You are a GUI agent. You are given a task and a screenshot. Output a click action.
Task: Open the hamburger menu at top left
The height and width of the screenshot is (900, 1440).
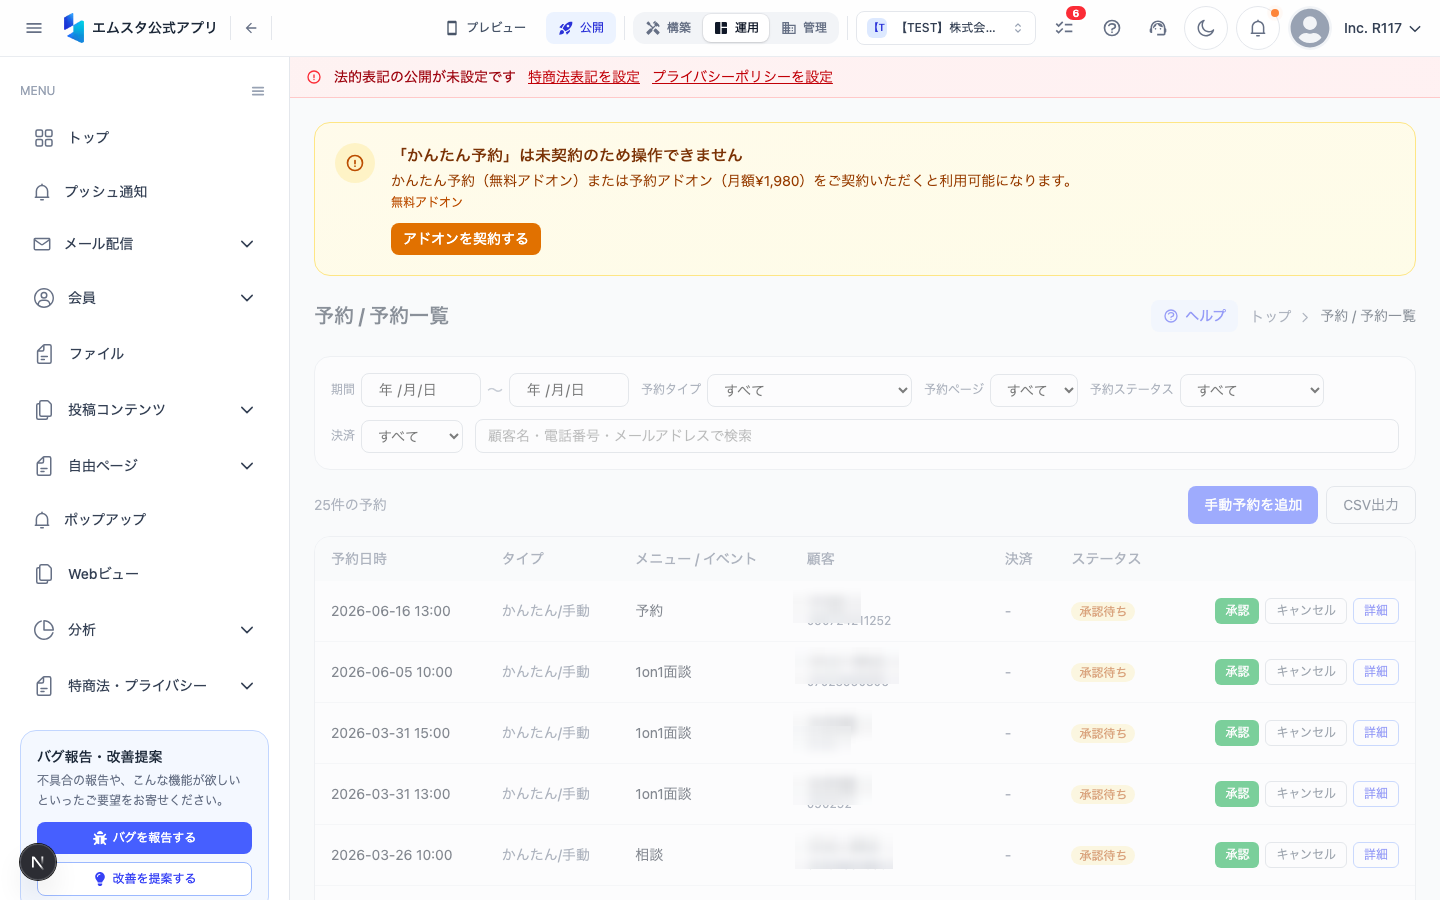click(x=34, y=28)
